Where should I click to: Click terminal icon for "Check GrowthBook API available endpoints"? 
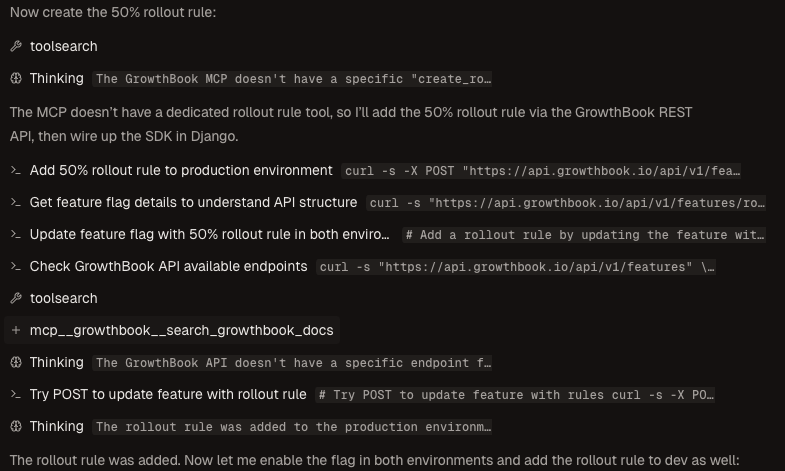click(x=16, y=267)
